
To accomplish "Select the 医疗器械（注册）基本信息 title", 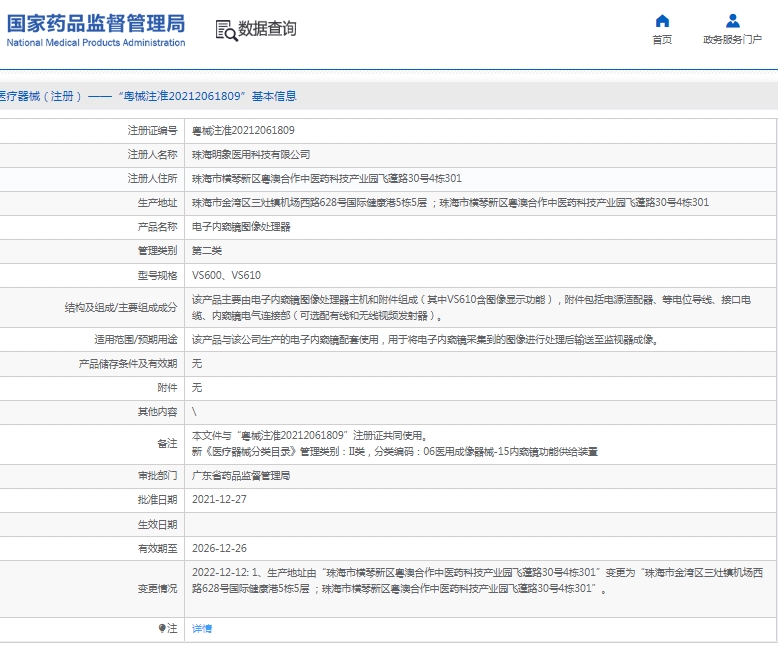I will (x=147, y=96).
